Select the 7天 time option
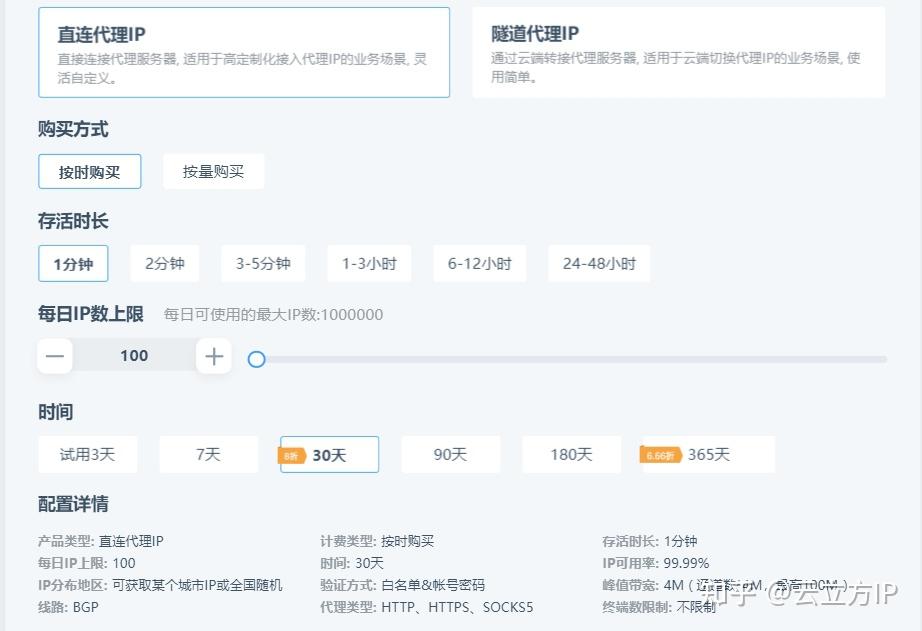Viewport: 922px width, 631px height. (208, 454)
